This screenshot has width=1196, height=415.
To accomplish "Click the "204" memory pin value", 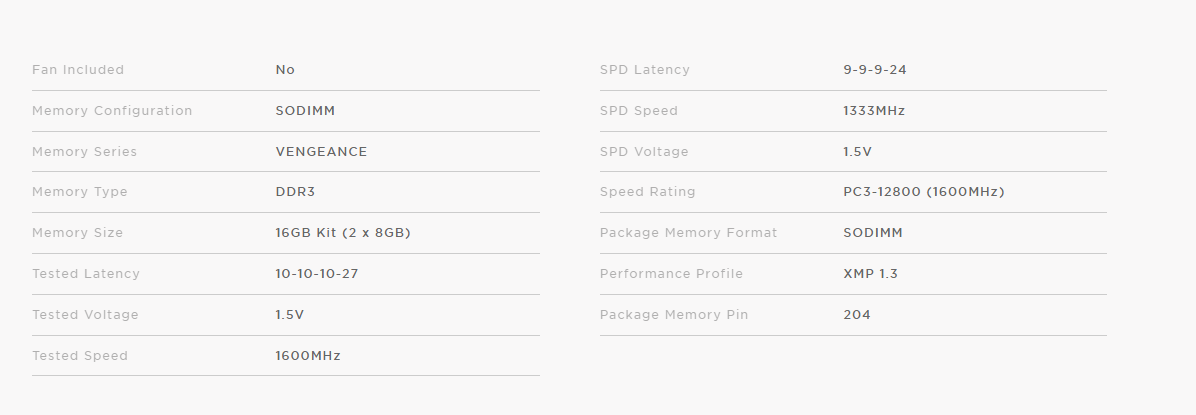I will (857, 315).
